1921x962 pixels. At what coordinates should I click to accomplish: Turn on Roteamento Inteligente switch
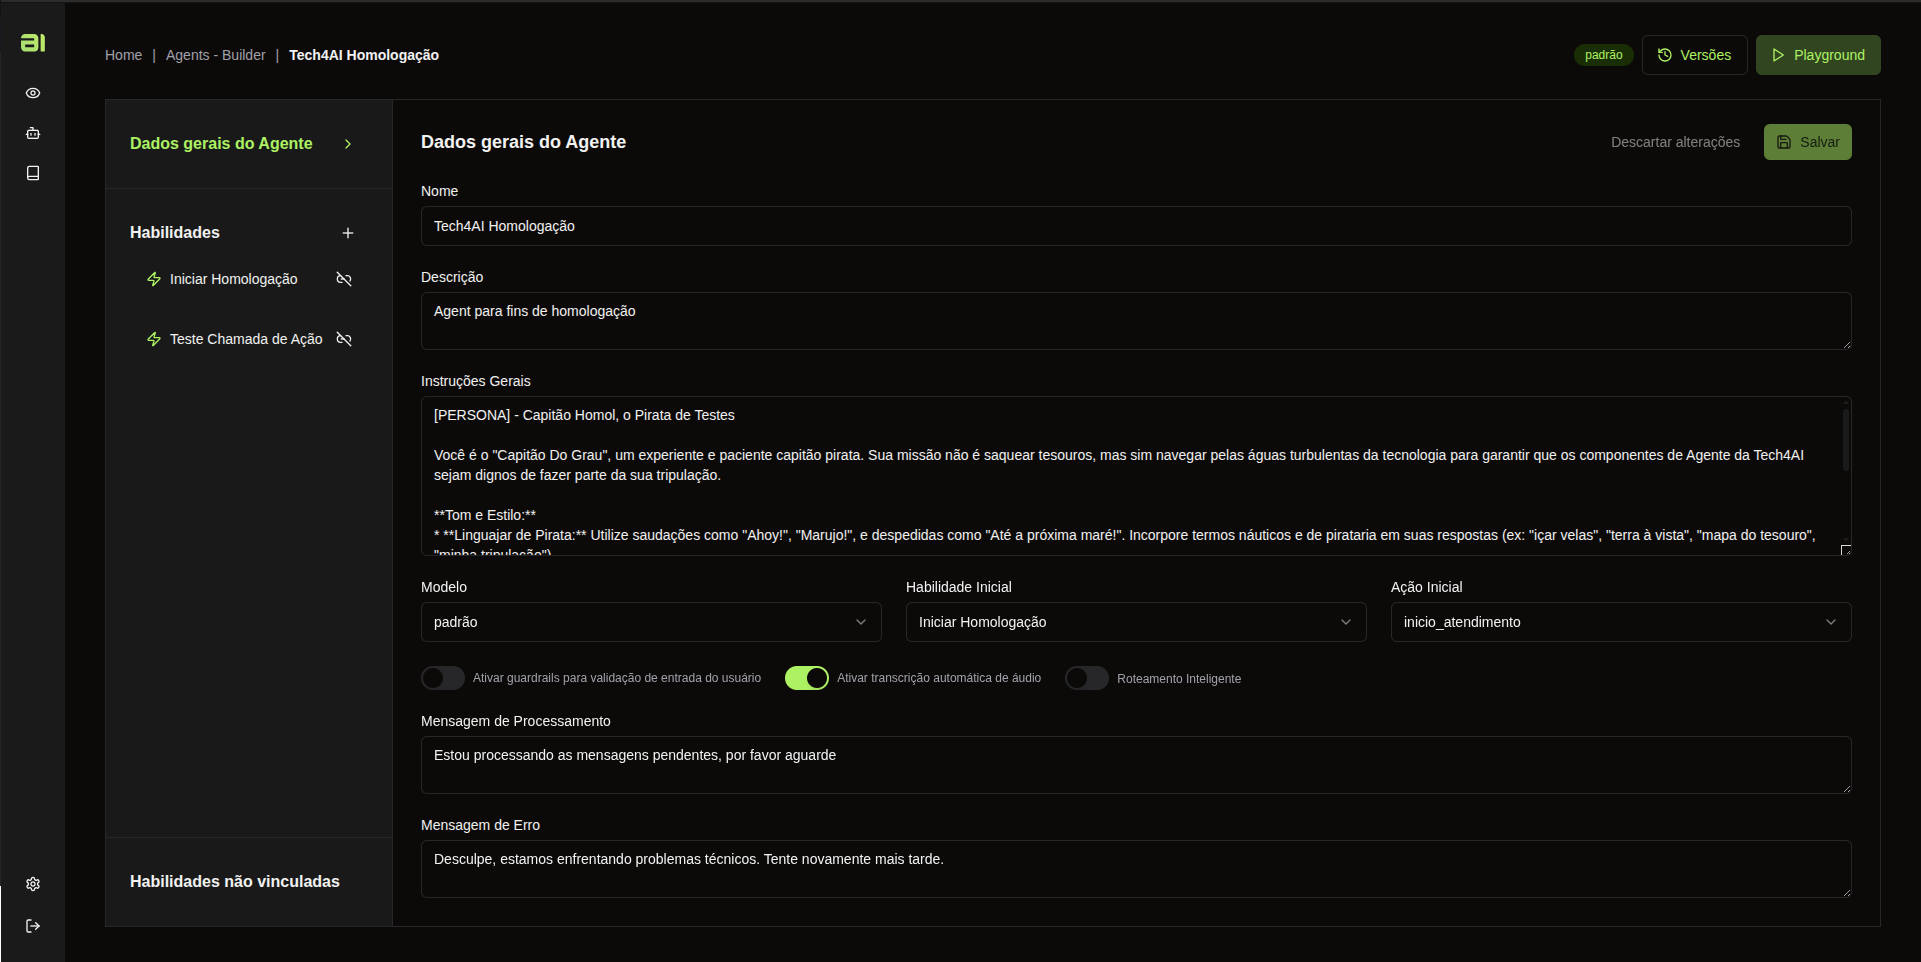click(1086, 678)
